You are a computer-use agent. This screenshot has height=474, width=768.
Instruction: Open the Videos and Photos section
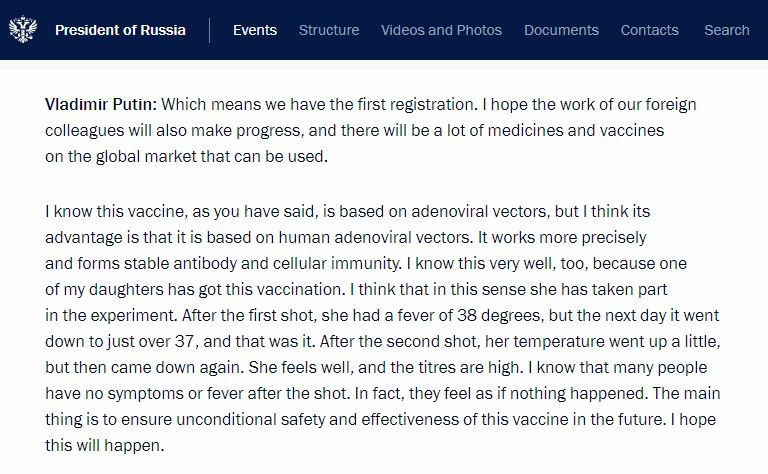[x=441, y=30]
